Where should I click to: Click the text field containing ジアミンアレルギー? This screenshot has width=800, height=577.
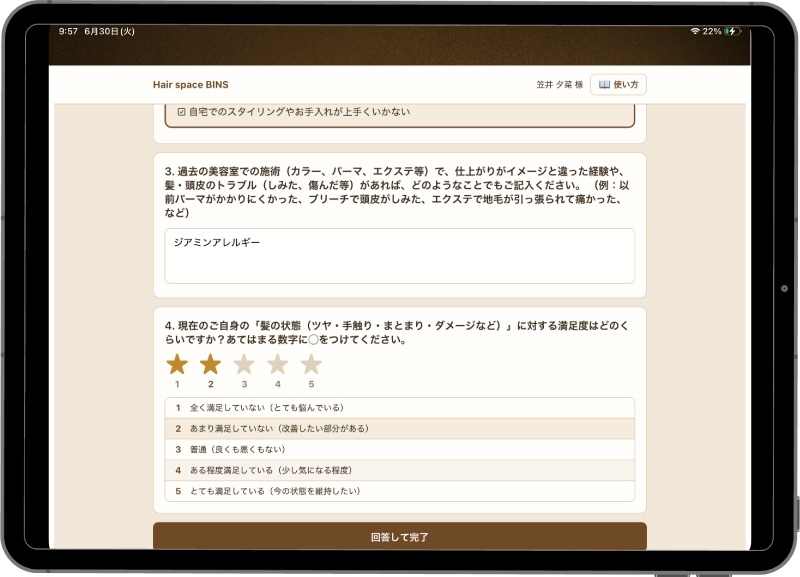(x=400, y=256)
